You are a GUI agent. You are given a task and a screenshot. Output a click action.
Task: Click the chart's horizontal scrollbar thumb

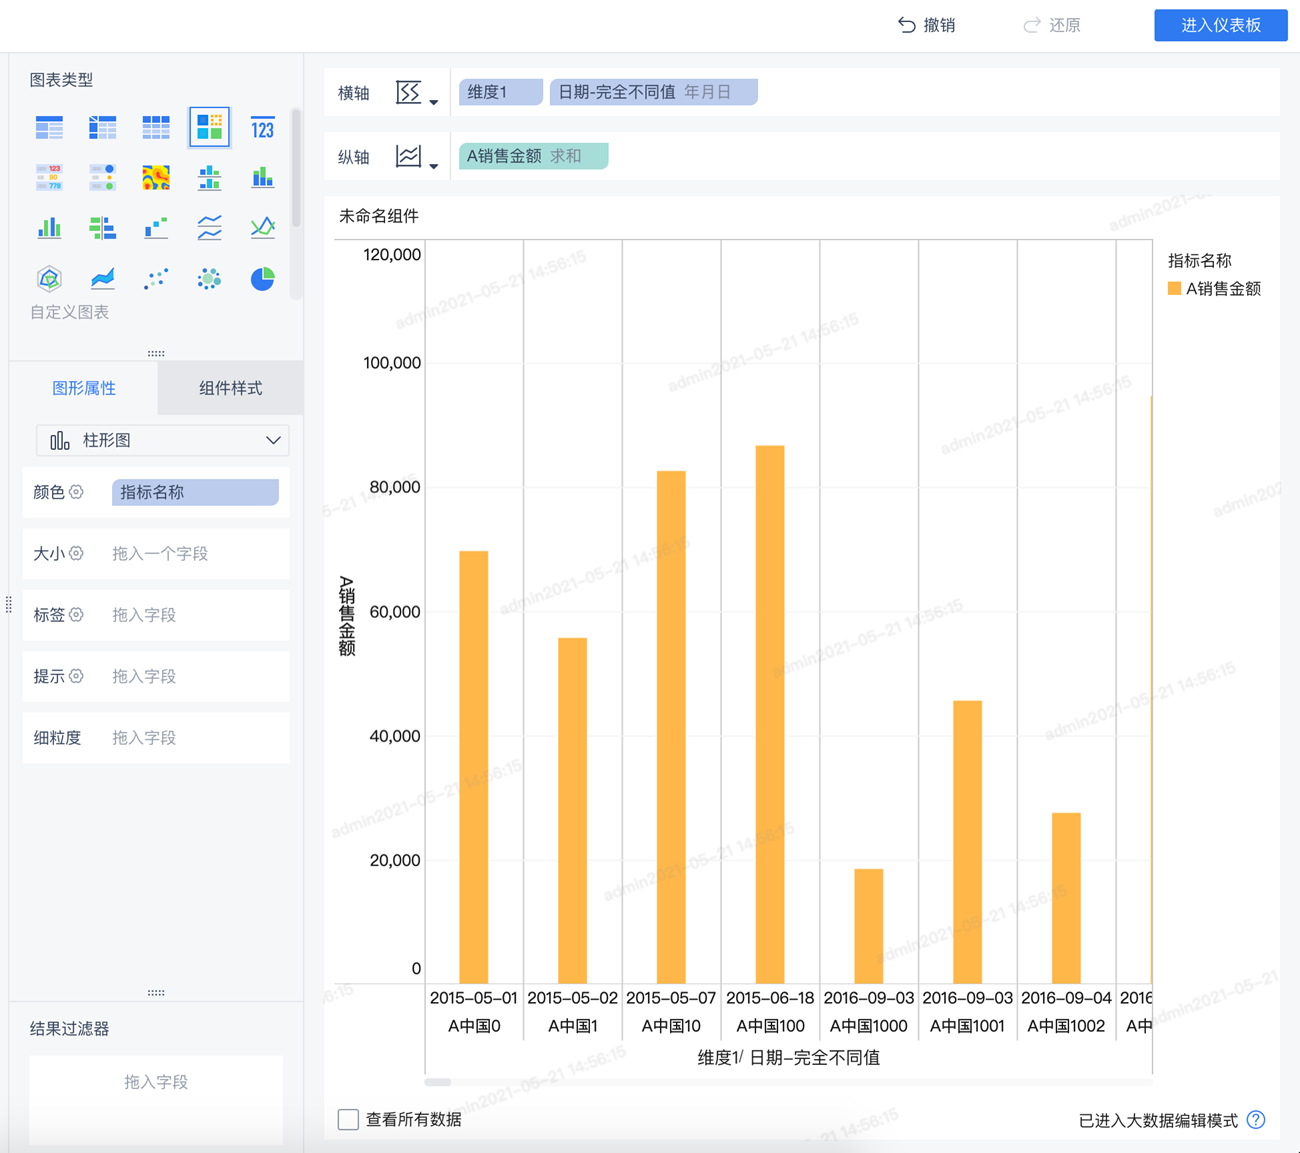click(438, 1082)
